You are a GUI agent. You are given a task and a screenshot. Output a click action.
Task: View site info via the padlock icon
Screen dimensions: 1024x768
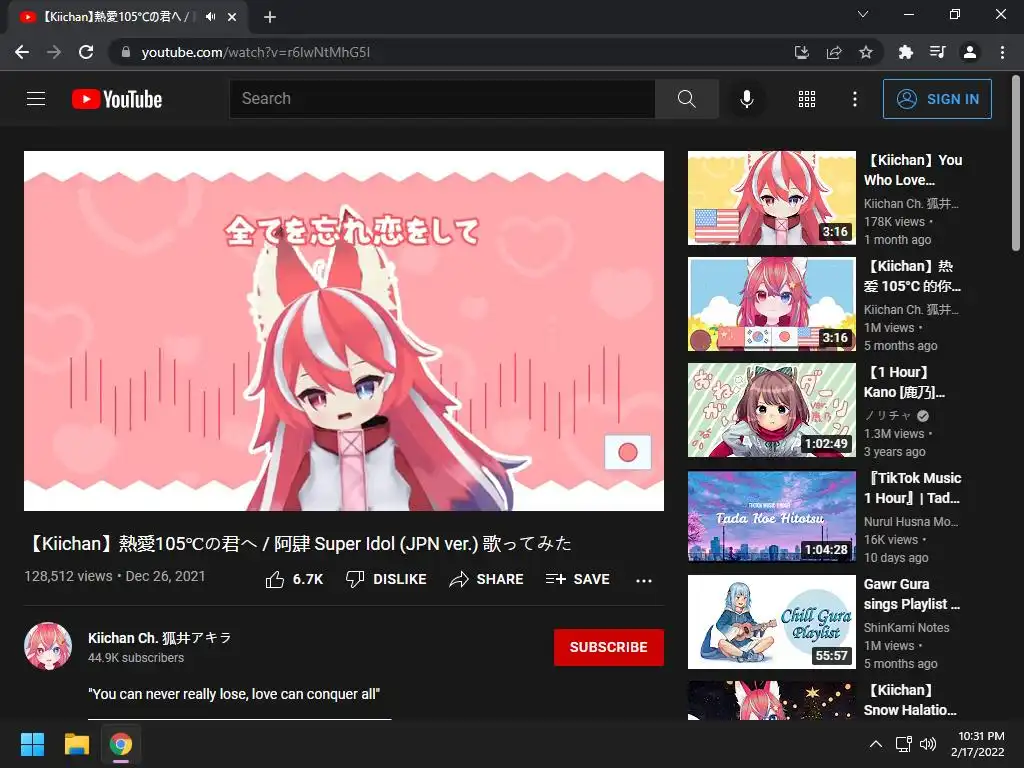click(x=126, y=52)
